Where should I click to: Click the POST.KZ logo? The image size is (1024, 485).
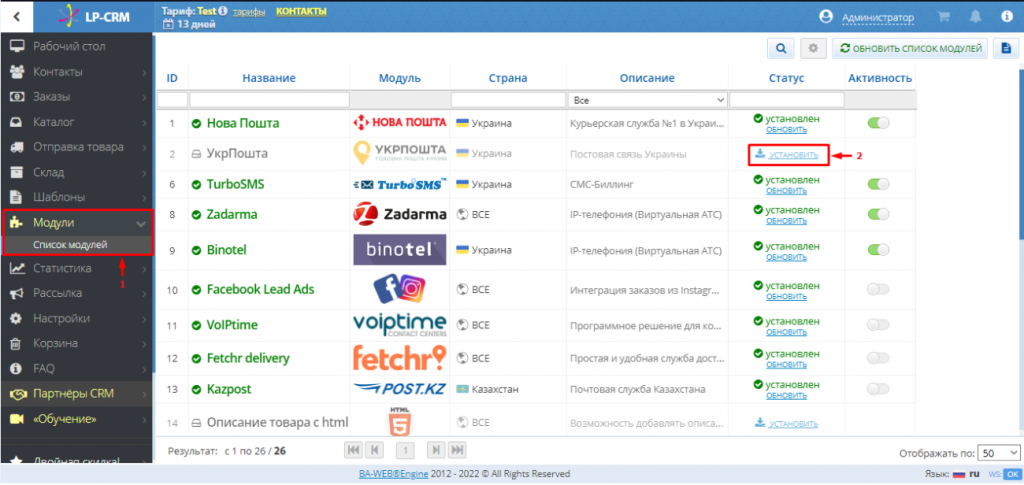pos(400,389)
